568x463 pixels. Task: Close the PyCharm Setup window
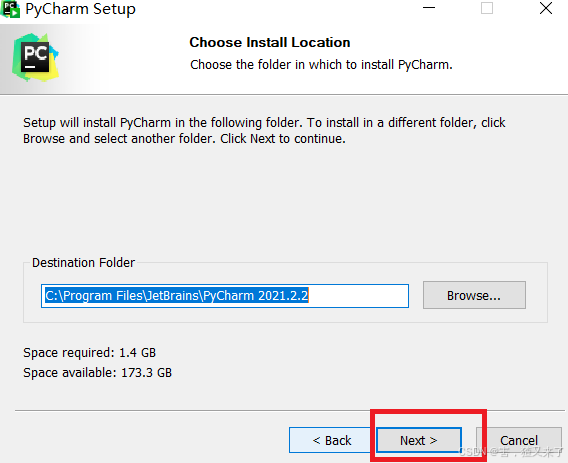[x=546, y=8]
